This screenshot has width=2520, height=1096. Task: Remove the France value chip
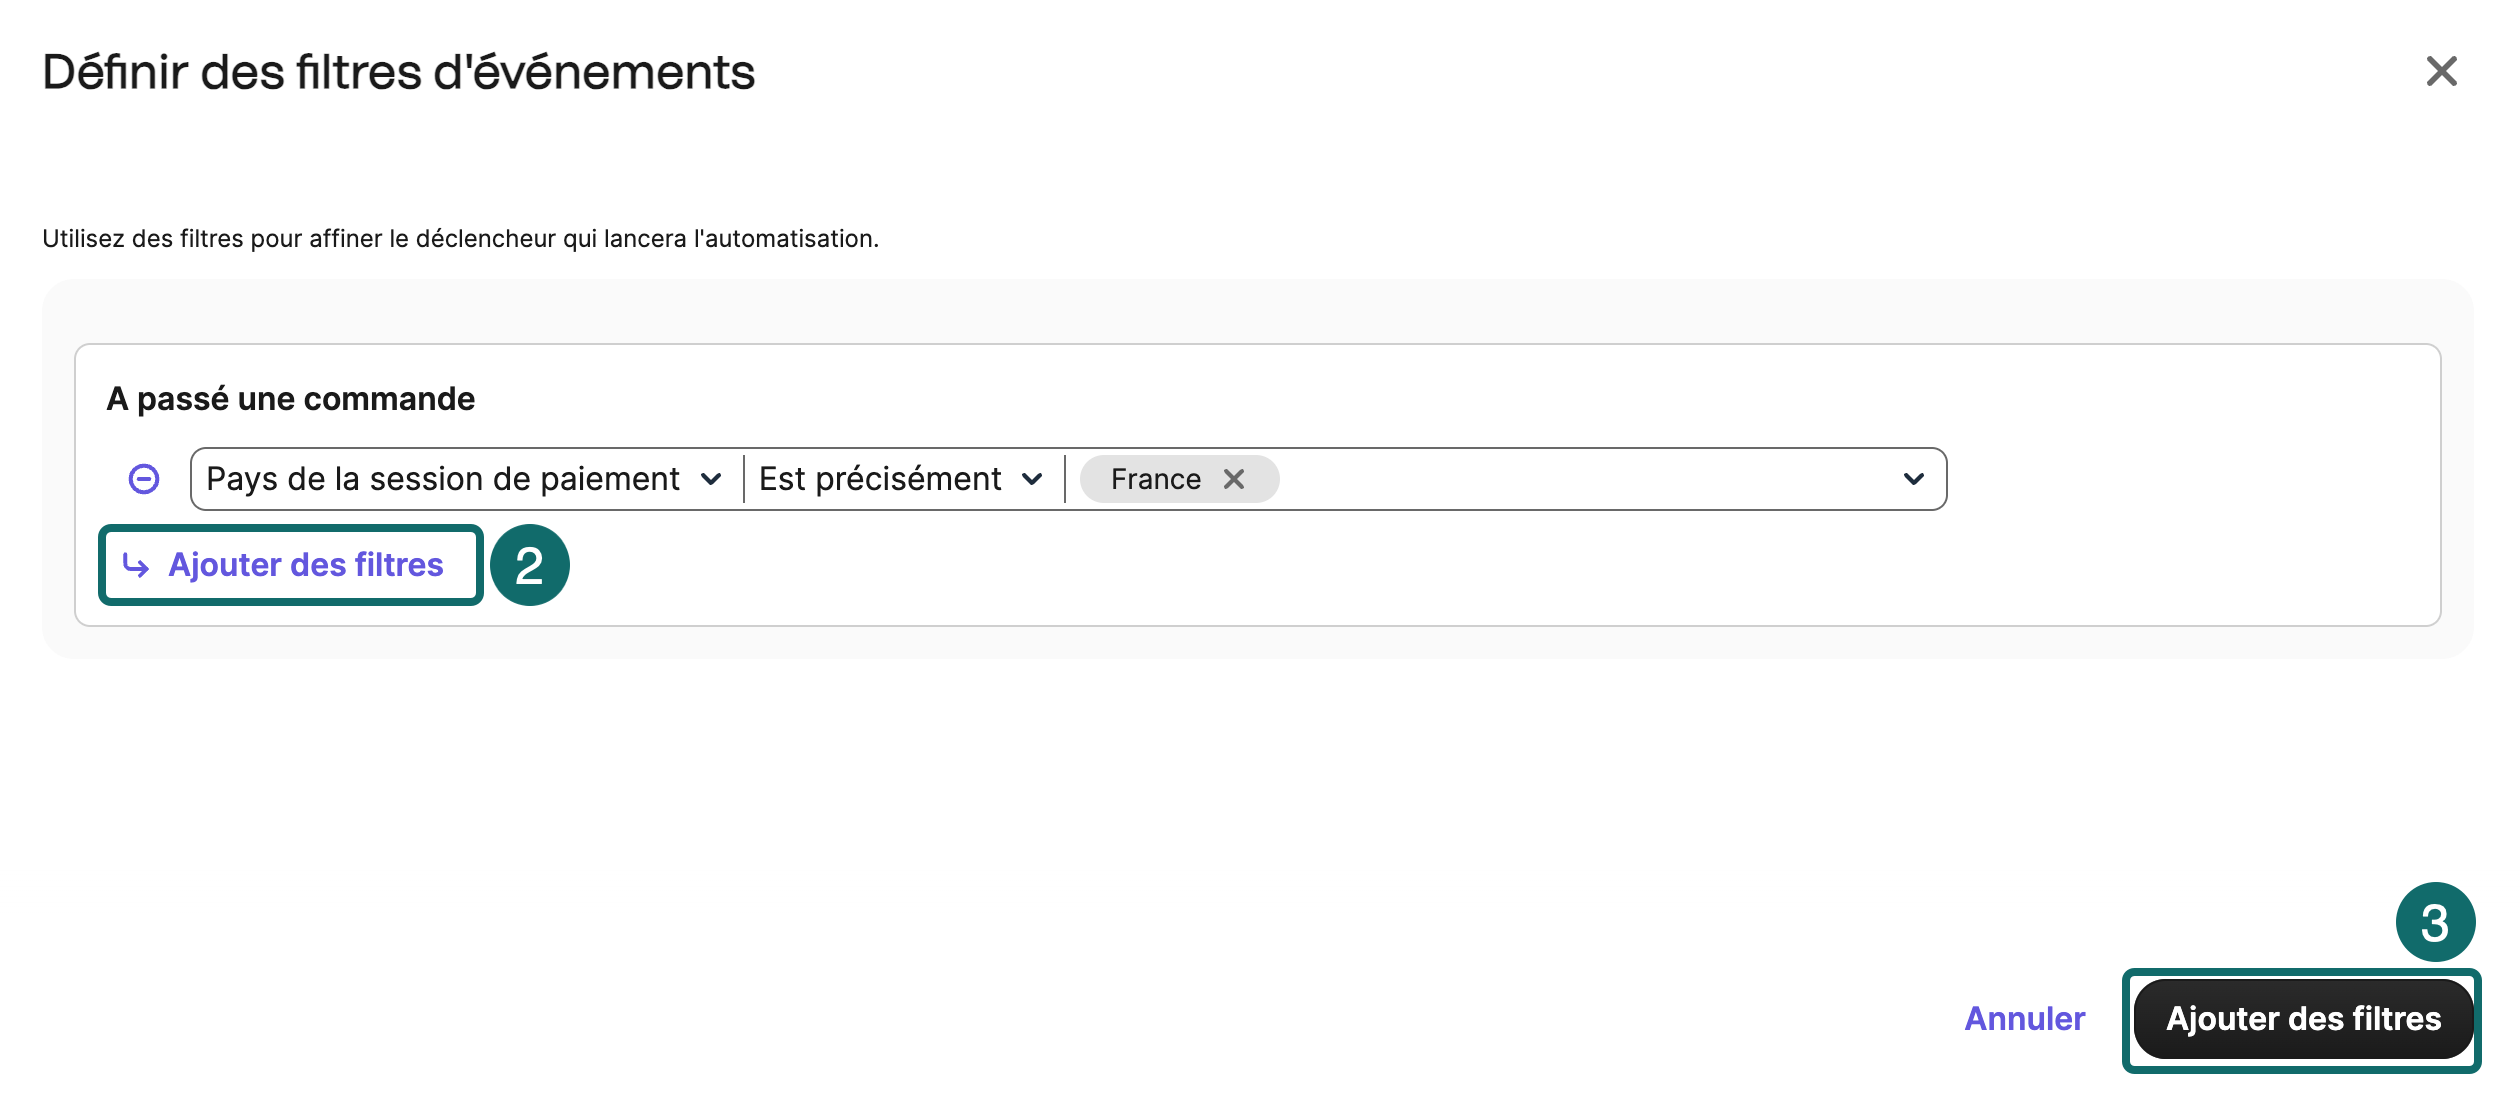(1234, 479)
